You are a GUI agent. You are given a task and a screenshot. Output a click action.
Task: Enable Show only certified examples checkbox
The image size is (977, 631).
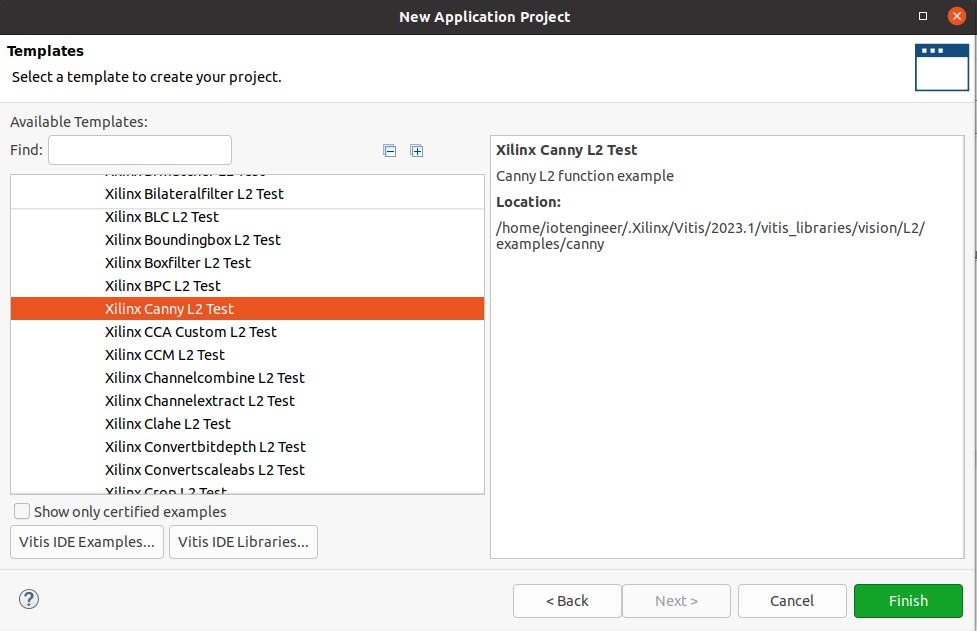(x=22, y=512)
